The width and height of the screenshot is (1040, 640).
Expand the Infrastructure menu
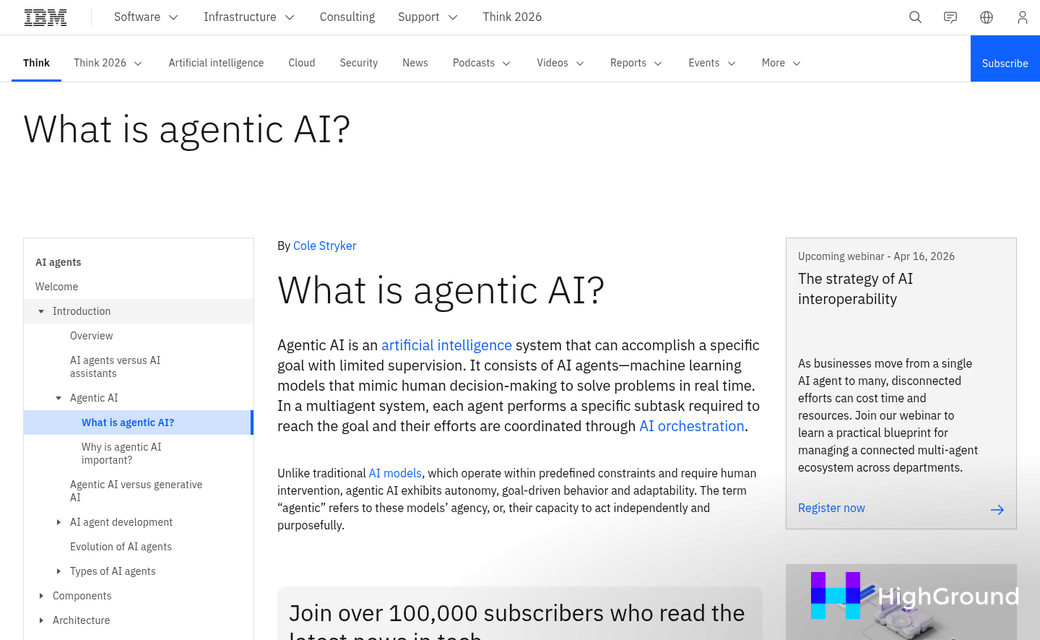pyautogui.click(x=249, y=17)
